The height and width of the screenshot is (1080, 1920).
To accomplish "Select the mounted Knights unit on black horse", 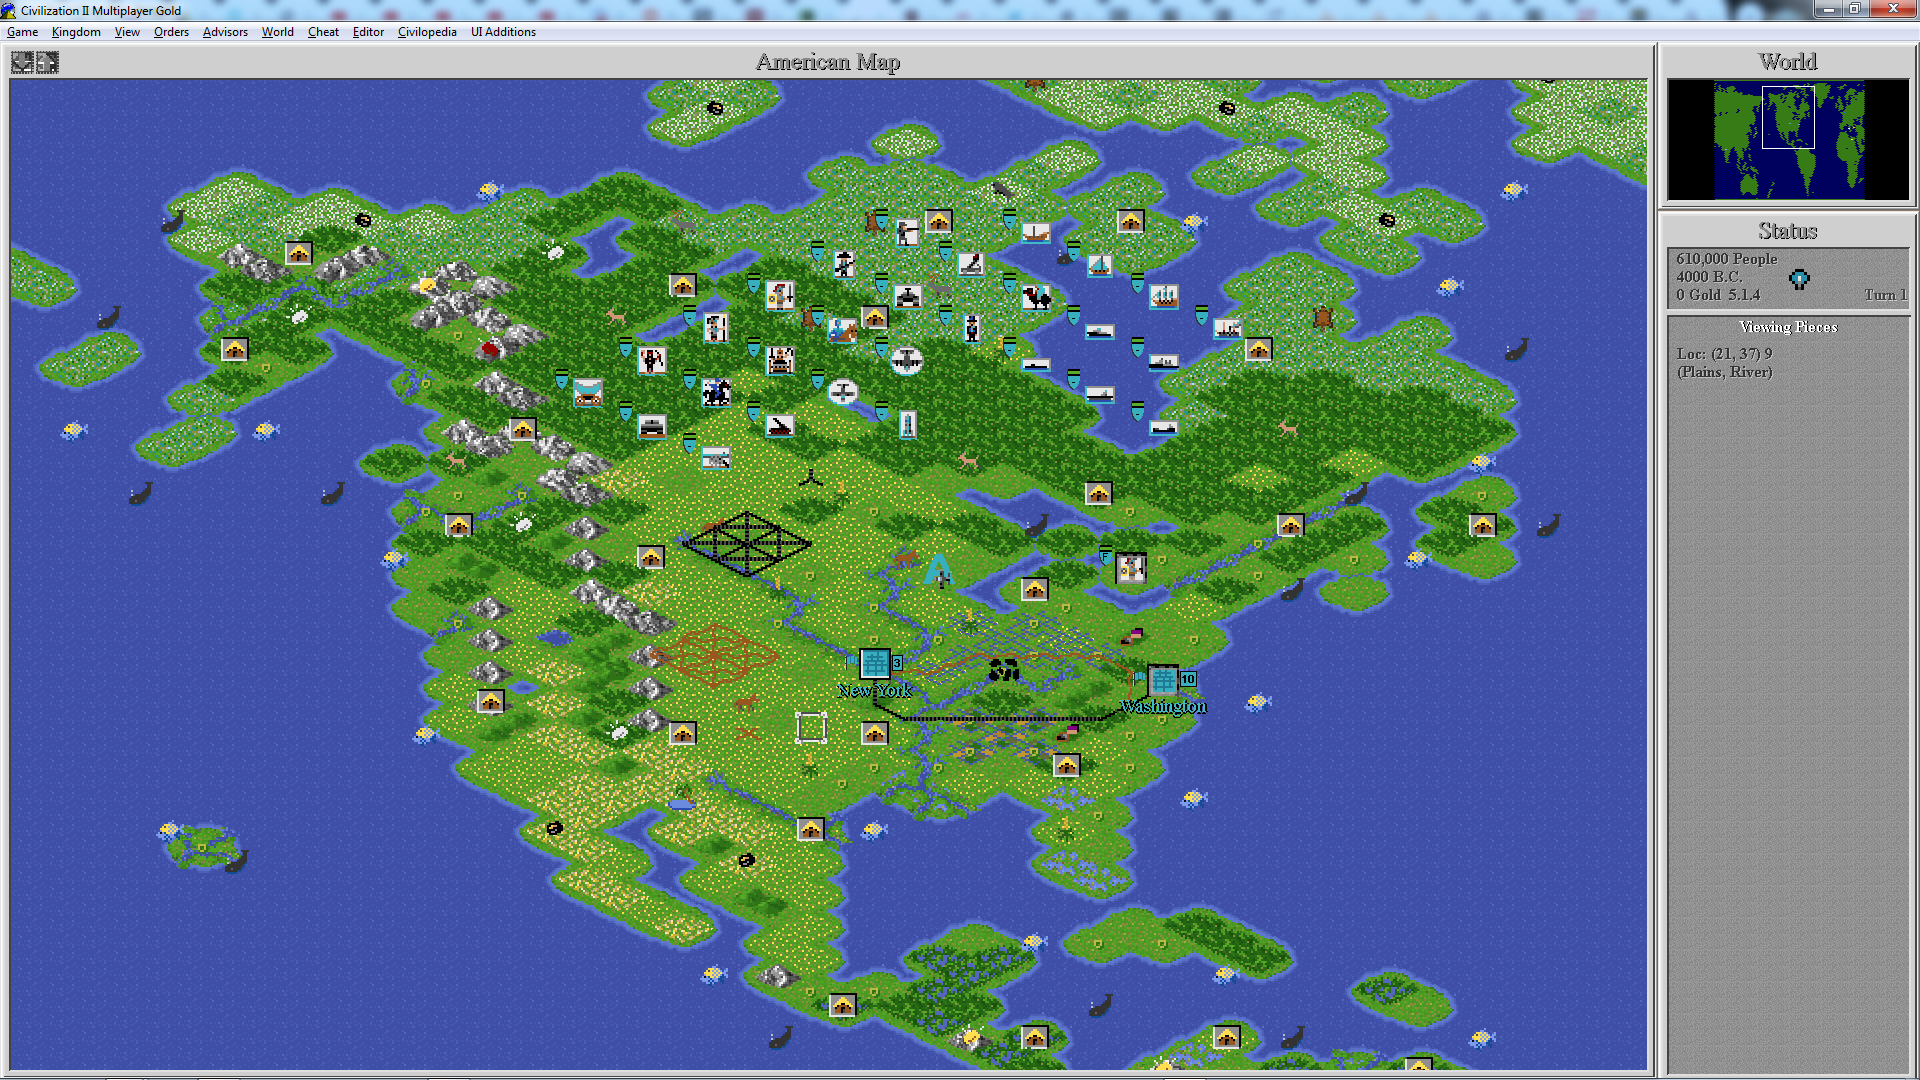I will (716, 393).
